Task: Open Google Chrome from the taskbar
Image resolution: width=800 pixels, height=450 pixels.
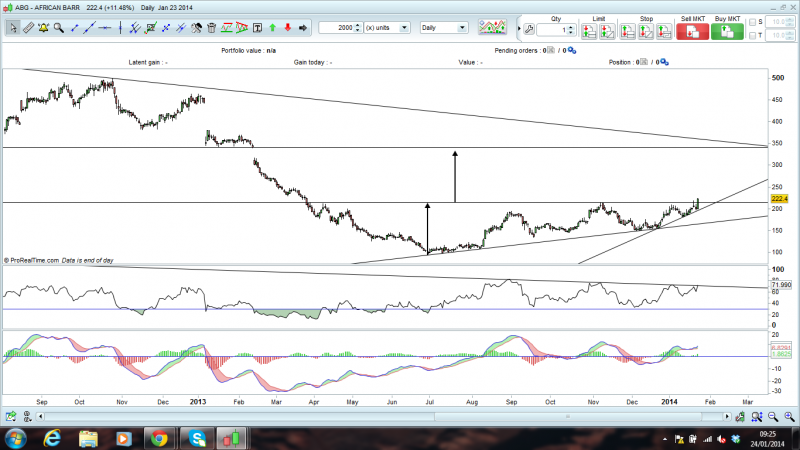Action: pos(158,438)
